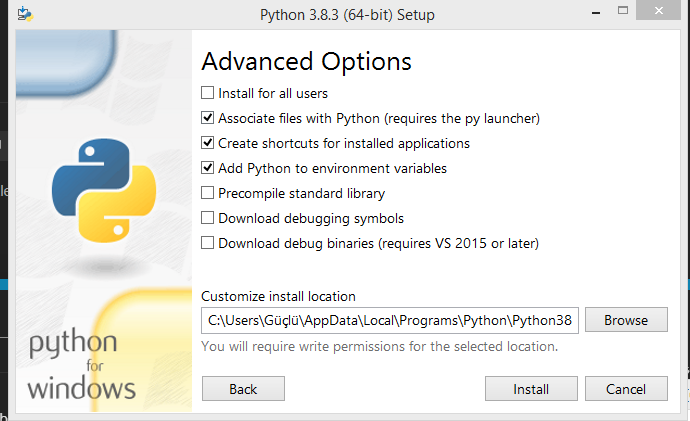Toggle Add Python to environment variables

click(x=207, y=168)
